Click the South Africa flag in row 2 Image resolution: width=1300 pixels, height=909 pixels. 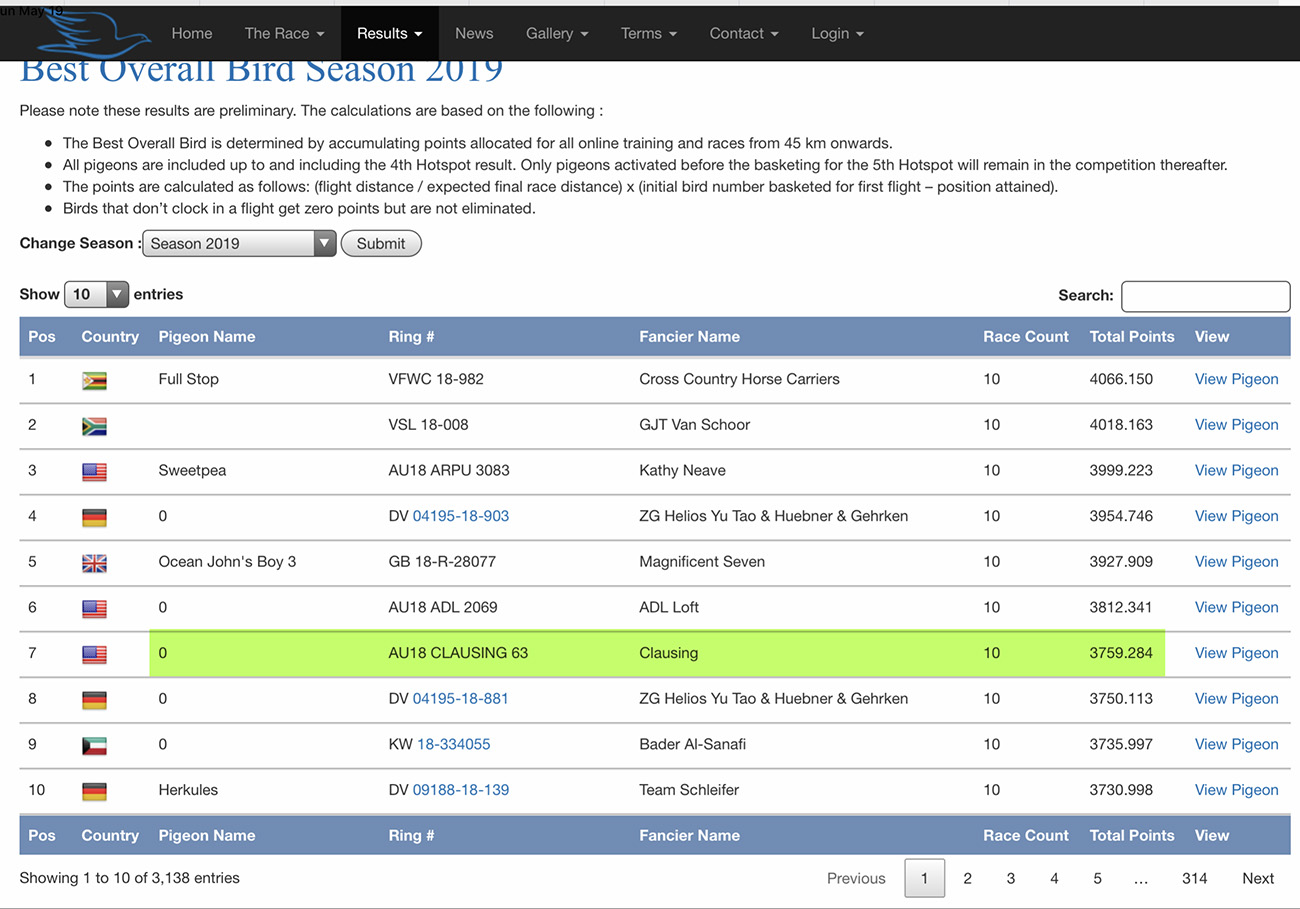pos(94,426)
